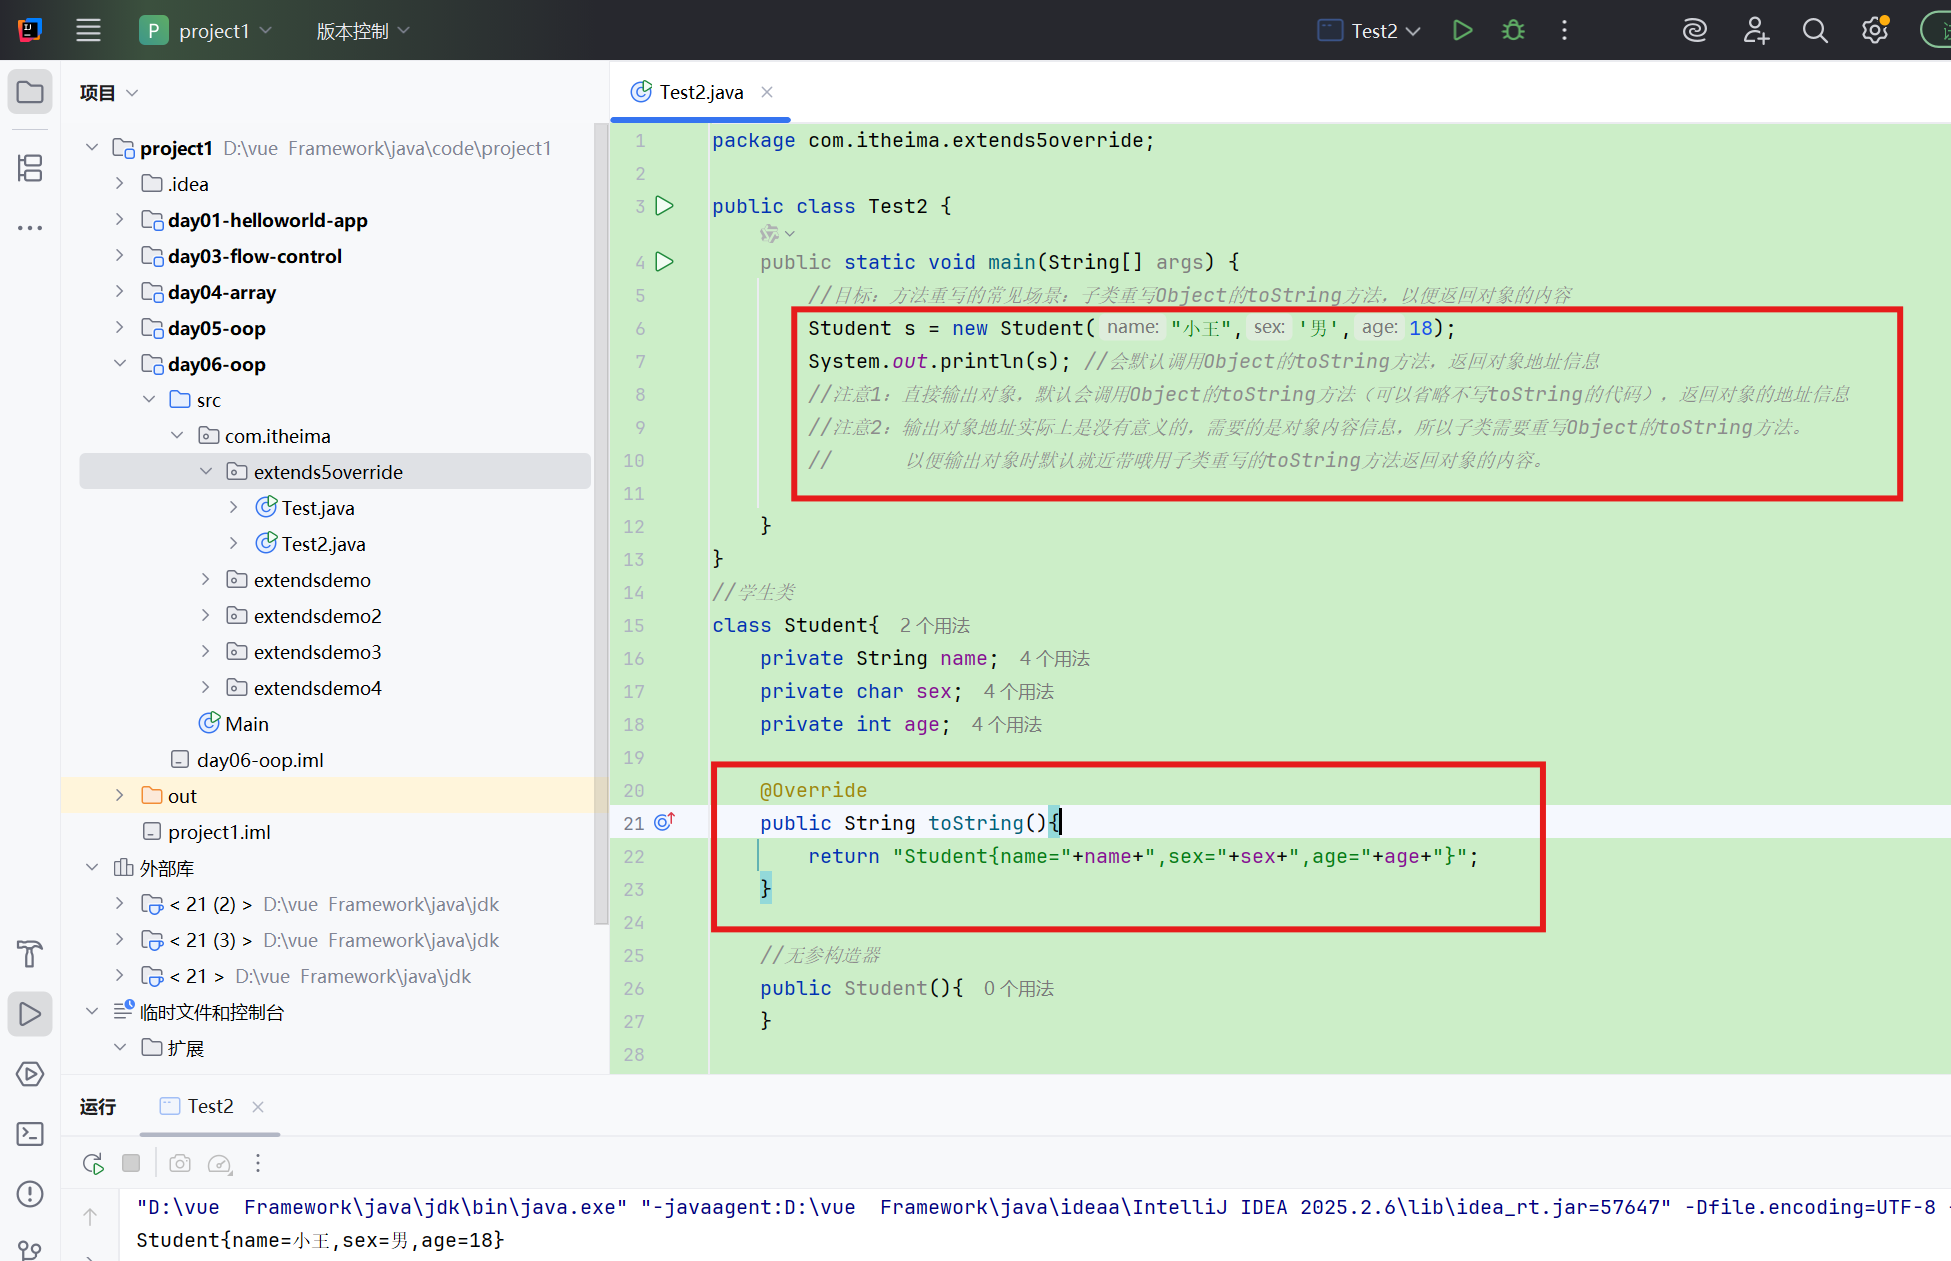Click the project tree vertical scrollbar
Viewport: 1951px width, 1261px height.
(600, 520)
